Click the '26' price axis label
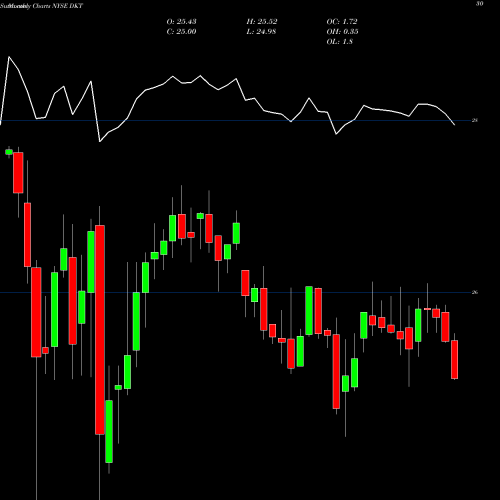500x500 pixels. click(x=475, y=292)
